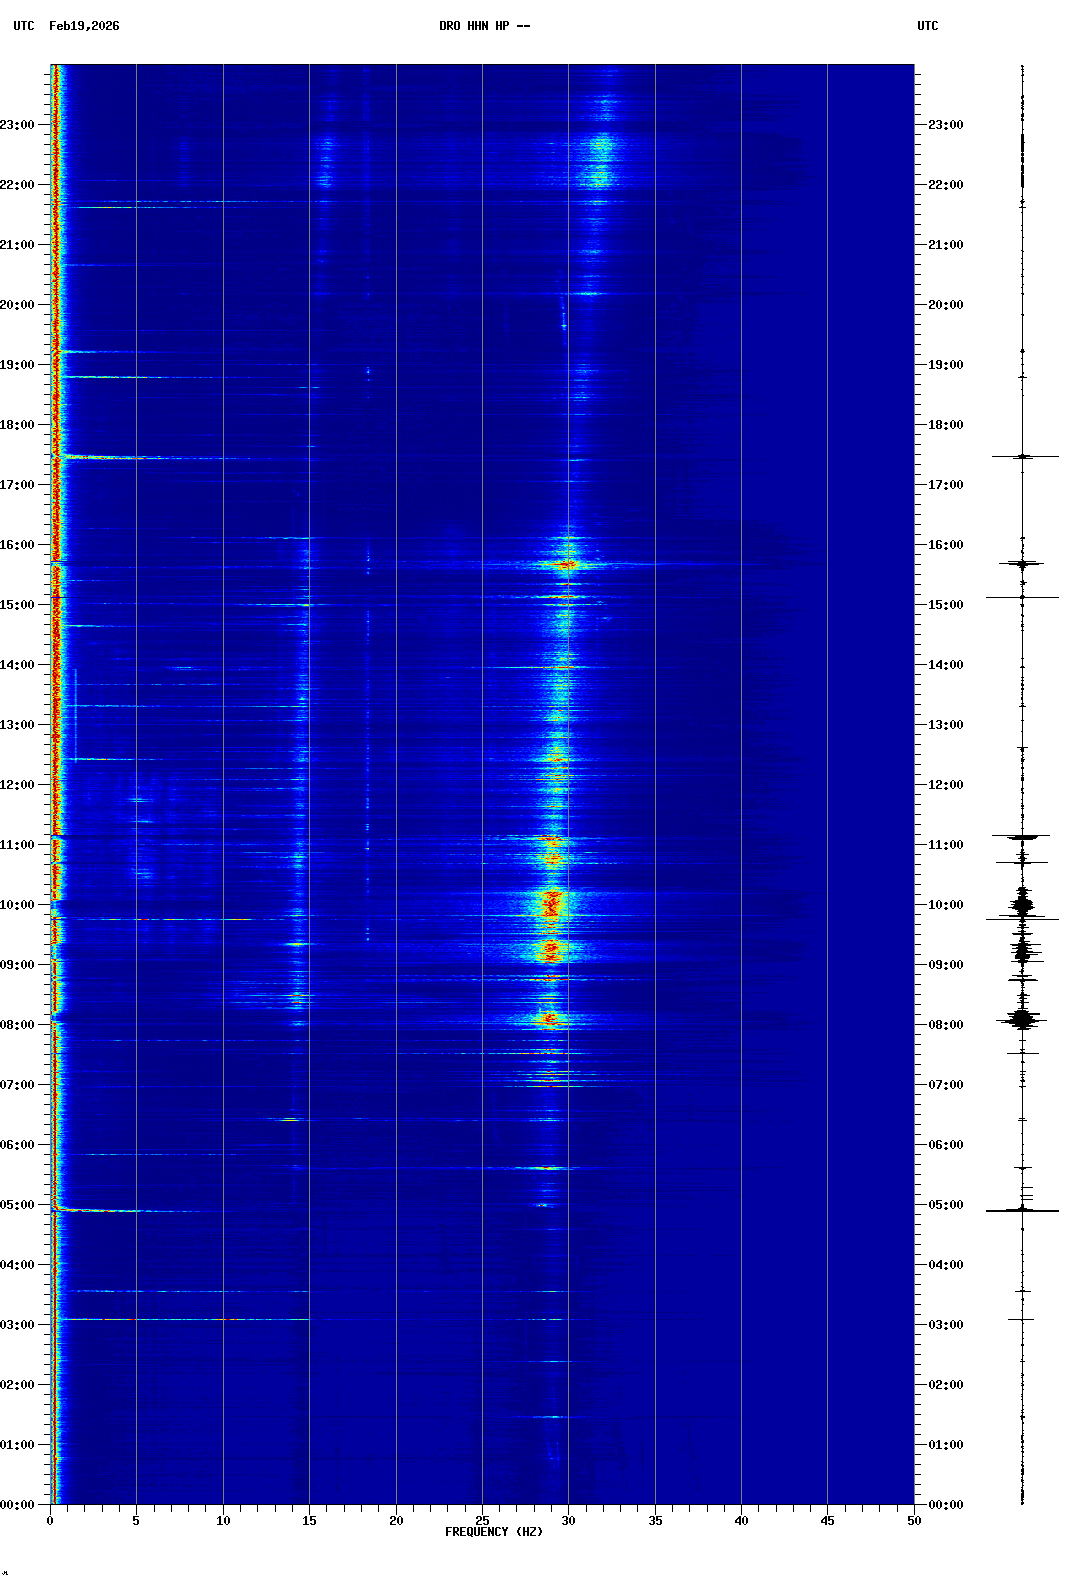Select the 10:00 mark on left time axis

pos(18,905)
